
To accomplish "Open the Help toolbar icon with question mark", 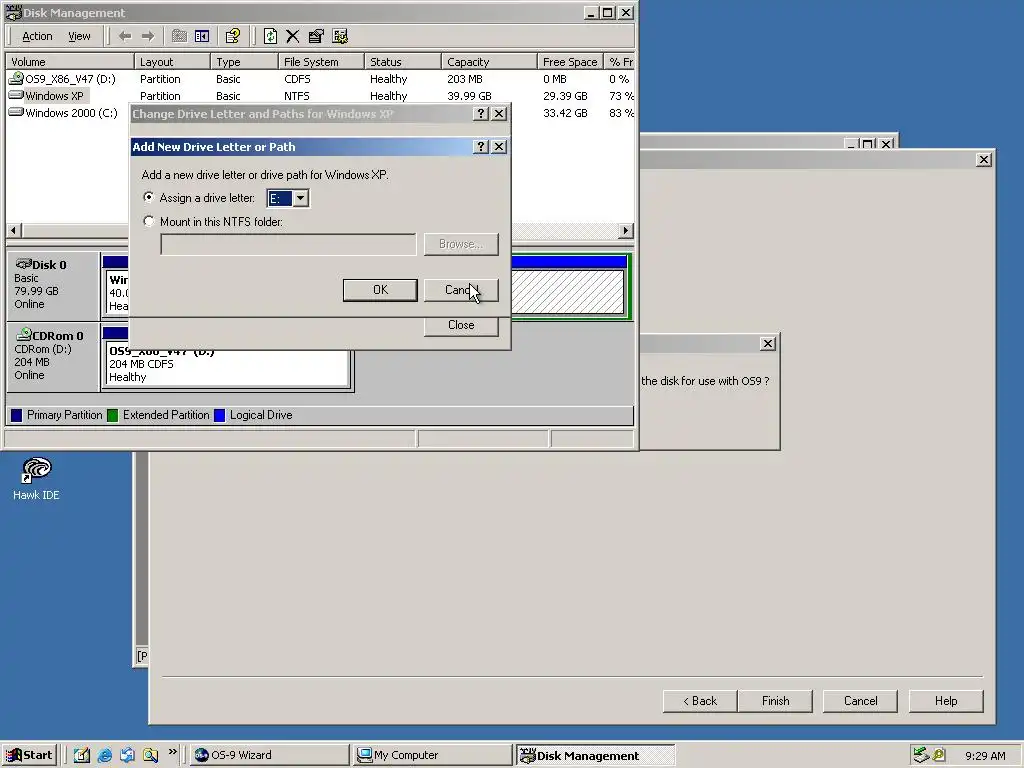I will pyautogui.click(x=232, y=36).
